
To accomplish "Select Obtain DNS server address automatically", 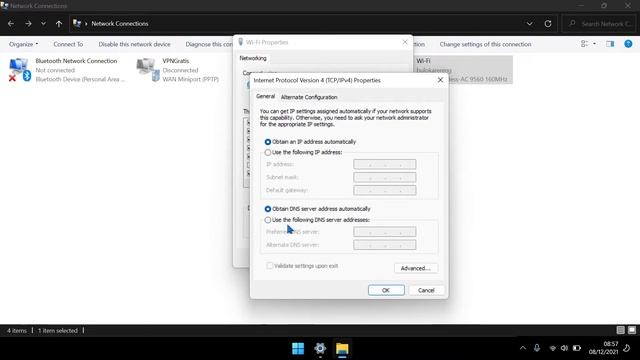I will pyautogui.click(x=268, y=209).
